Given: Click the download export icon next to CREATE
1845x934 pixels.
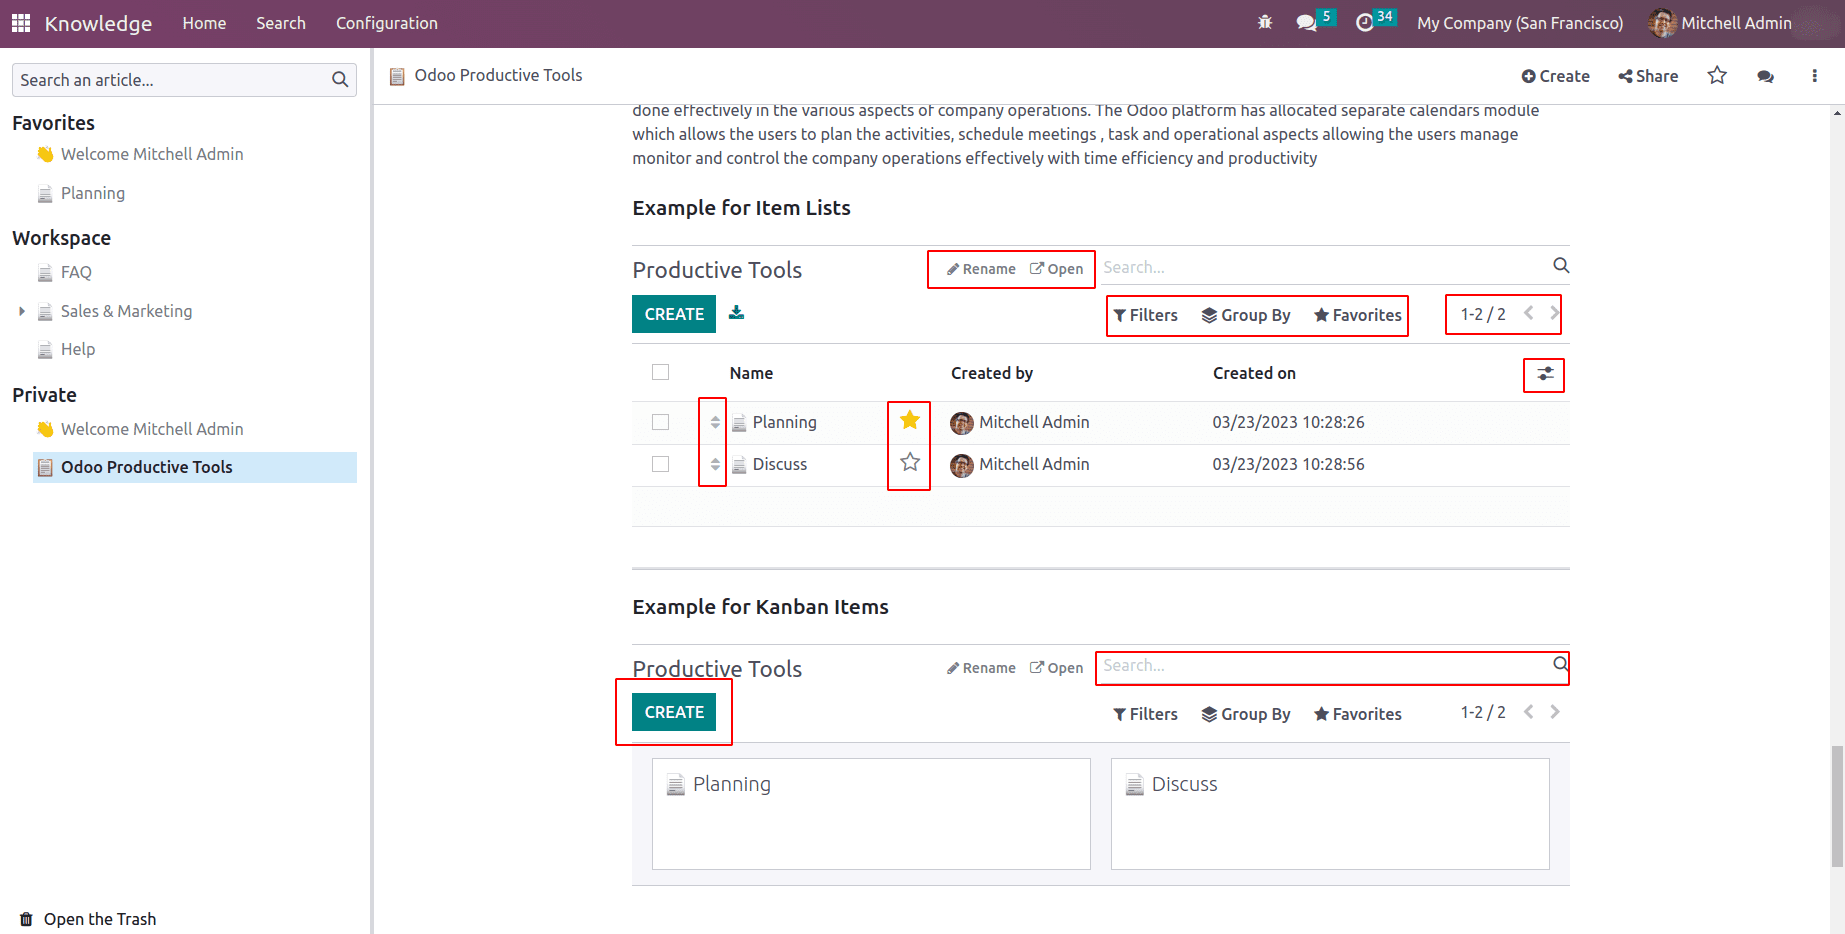Looking at the screenshot, I should pos(737,312).
